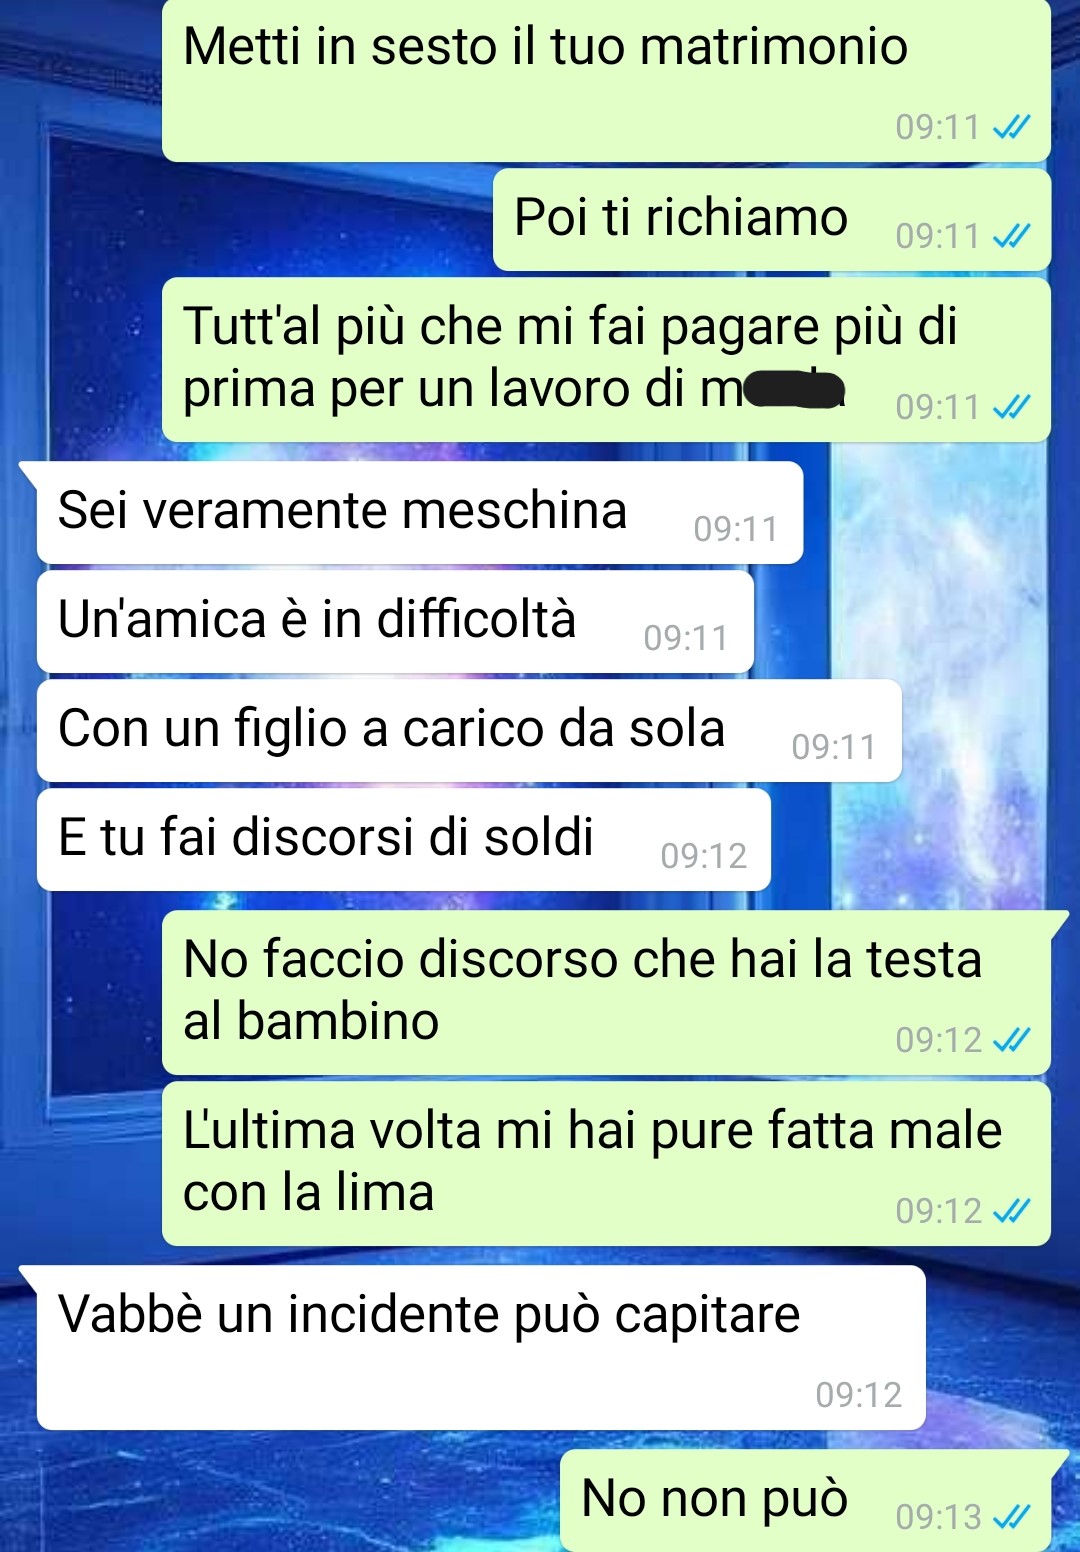Tap 'No faccio discorso che hai la testa' message

coord(606,992)
